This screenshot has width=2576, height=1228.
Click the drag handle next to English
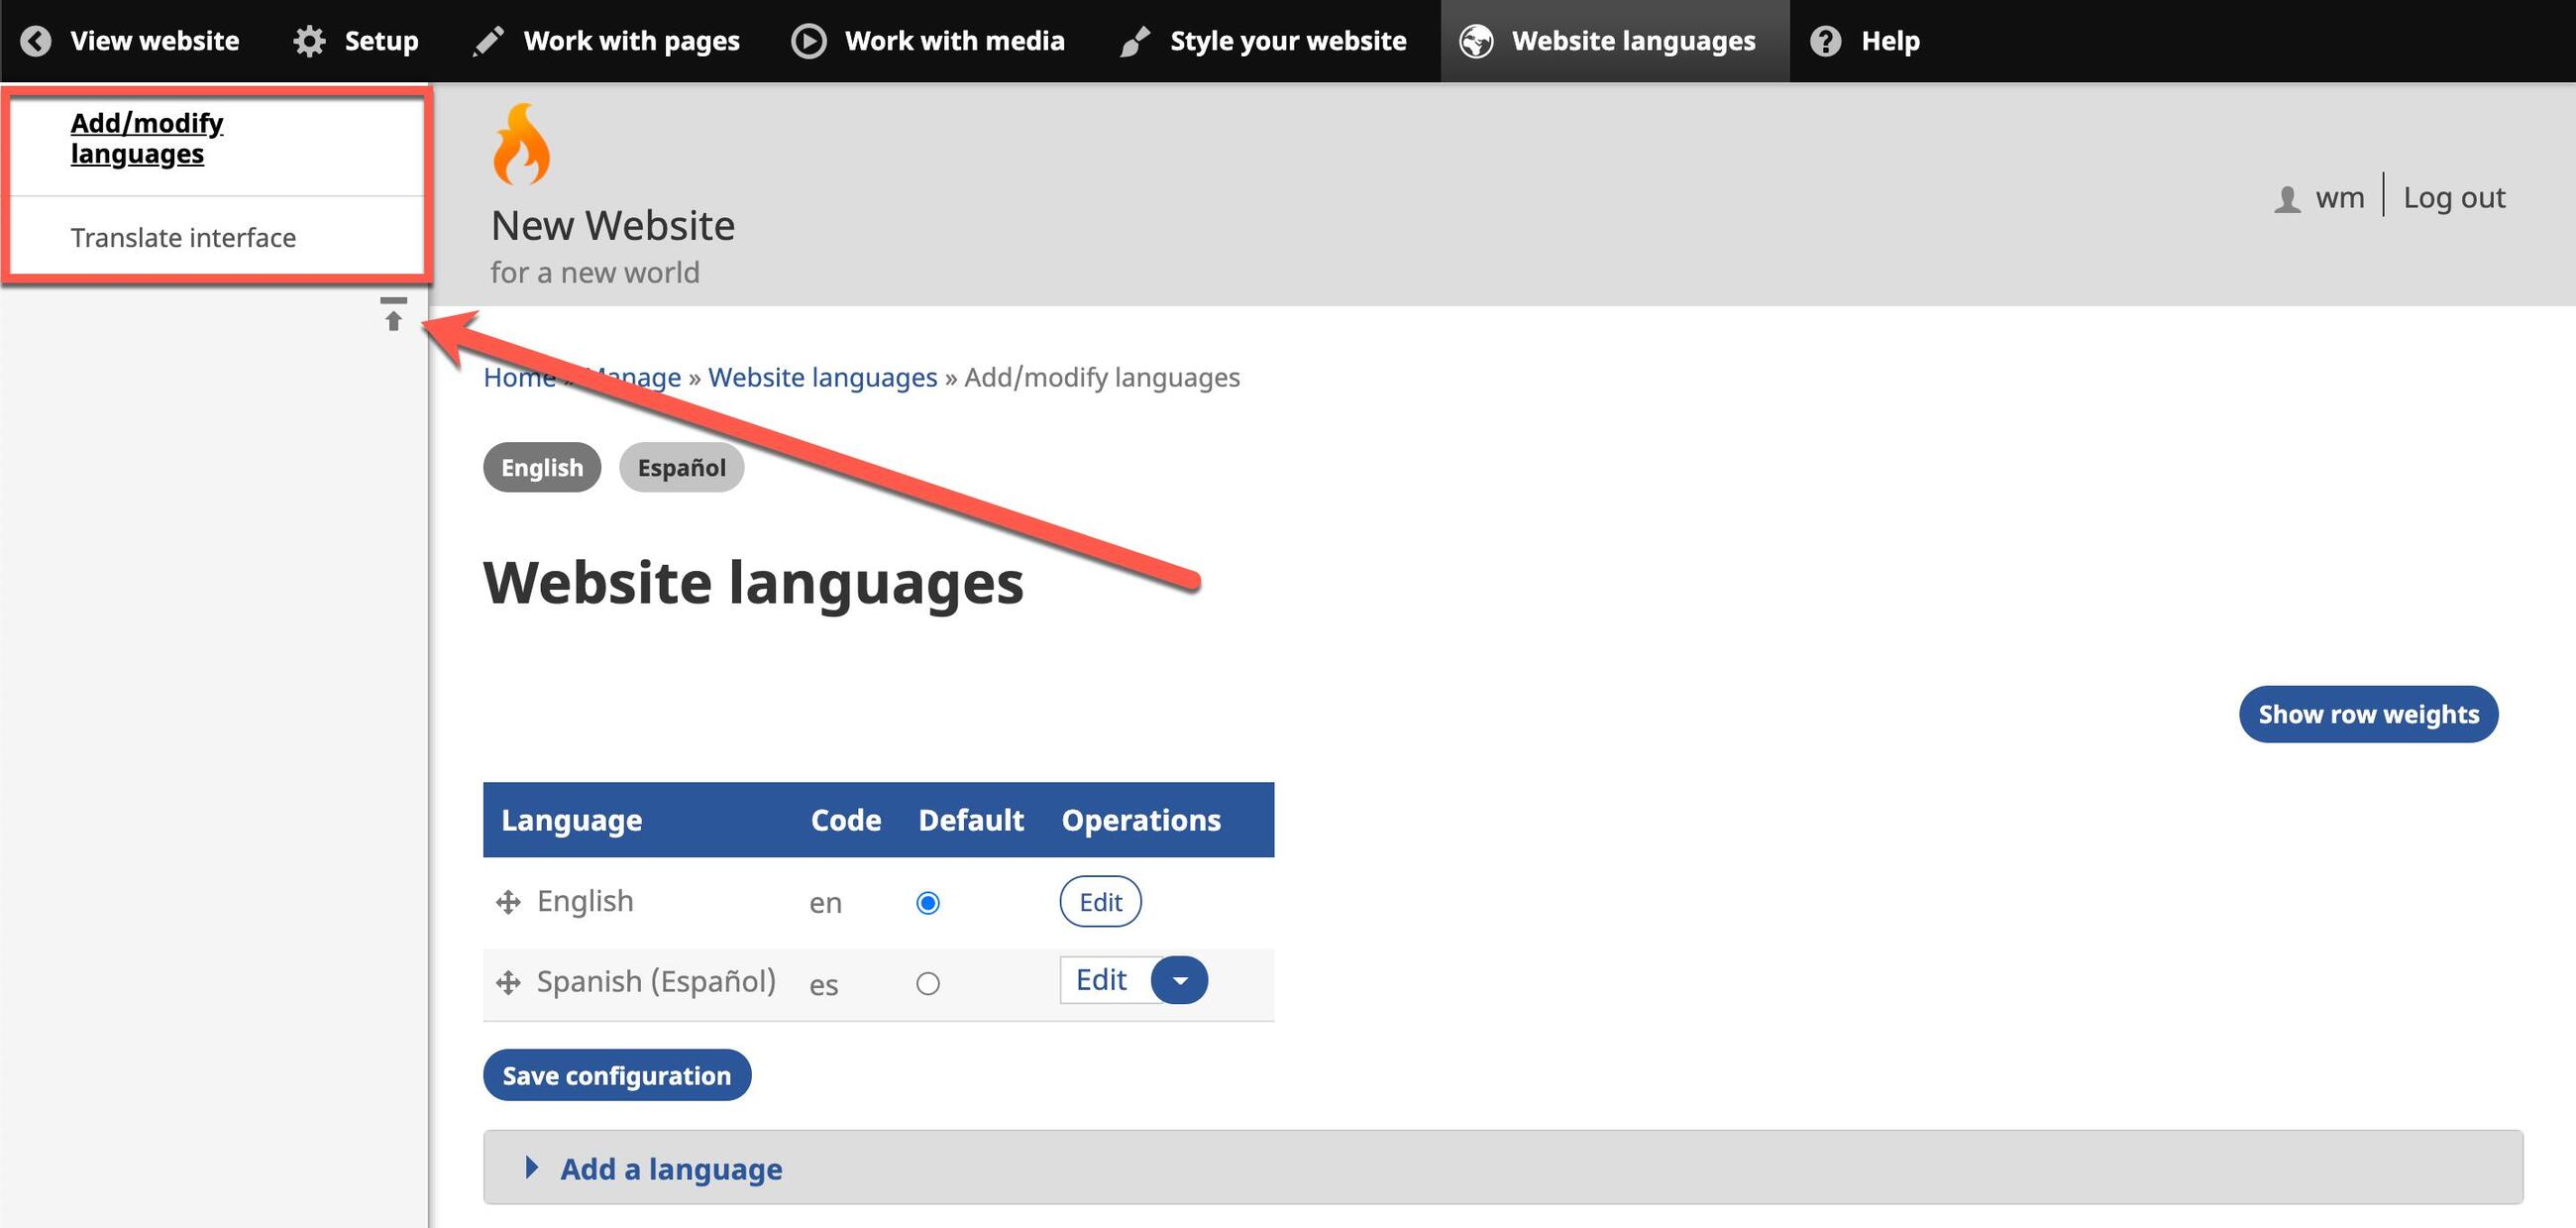(508, 902)
